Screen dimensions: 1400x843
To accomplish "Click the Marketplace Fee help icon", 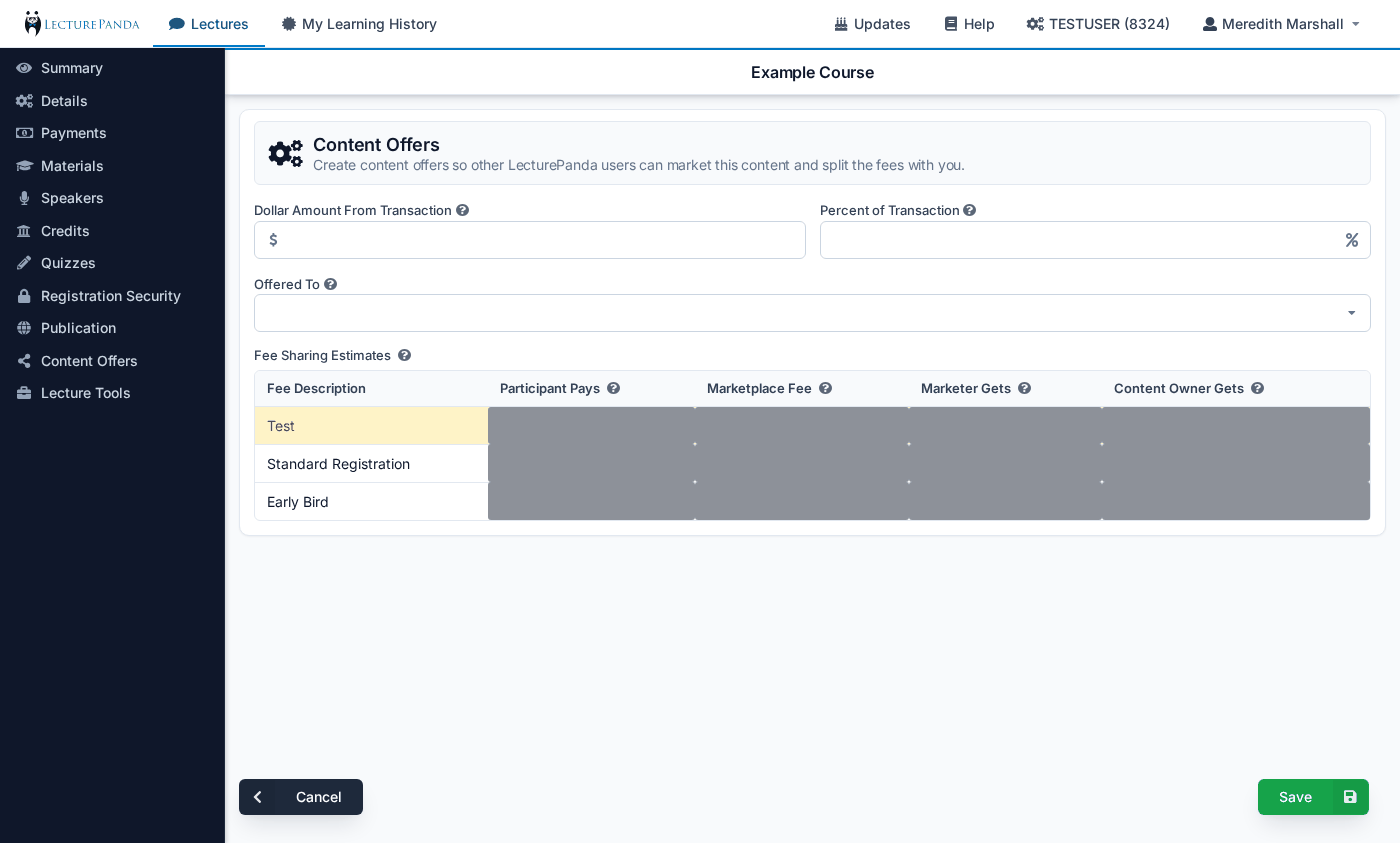I will click(825, 388).
